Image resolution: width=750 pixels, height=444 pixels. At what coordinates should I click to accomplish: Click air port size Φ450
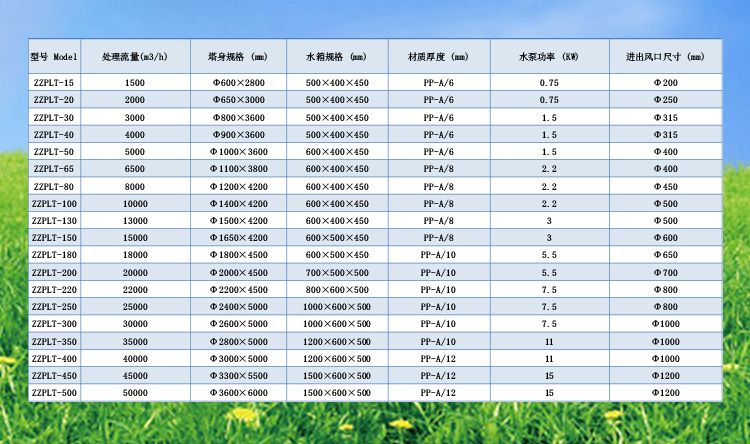click(666, 187)
